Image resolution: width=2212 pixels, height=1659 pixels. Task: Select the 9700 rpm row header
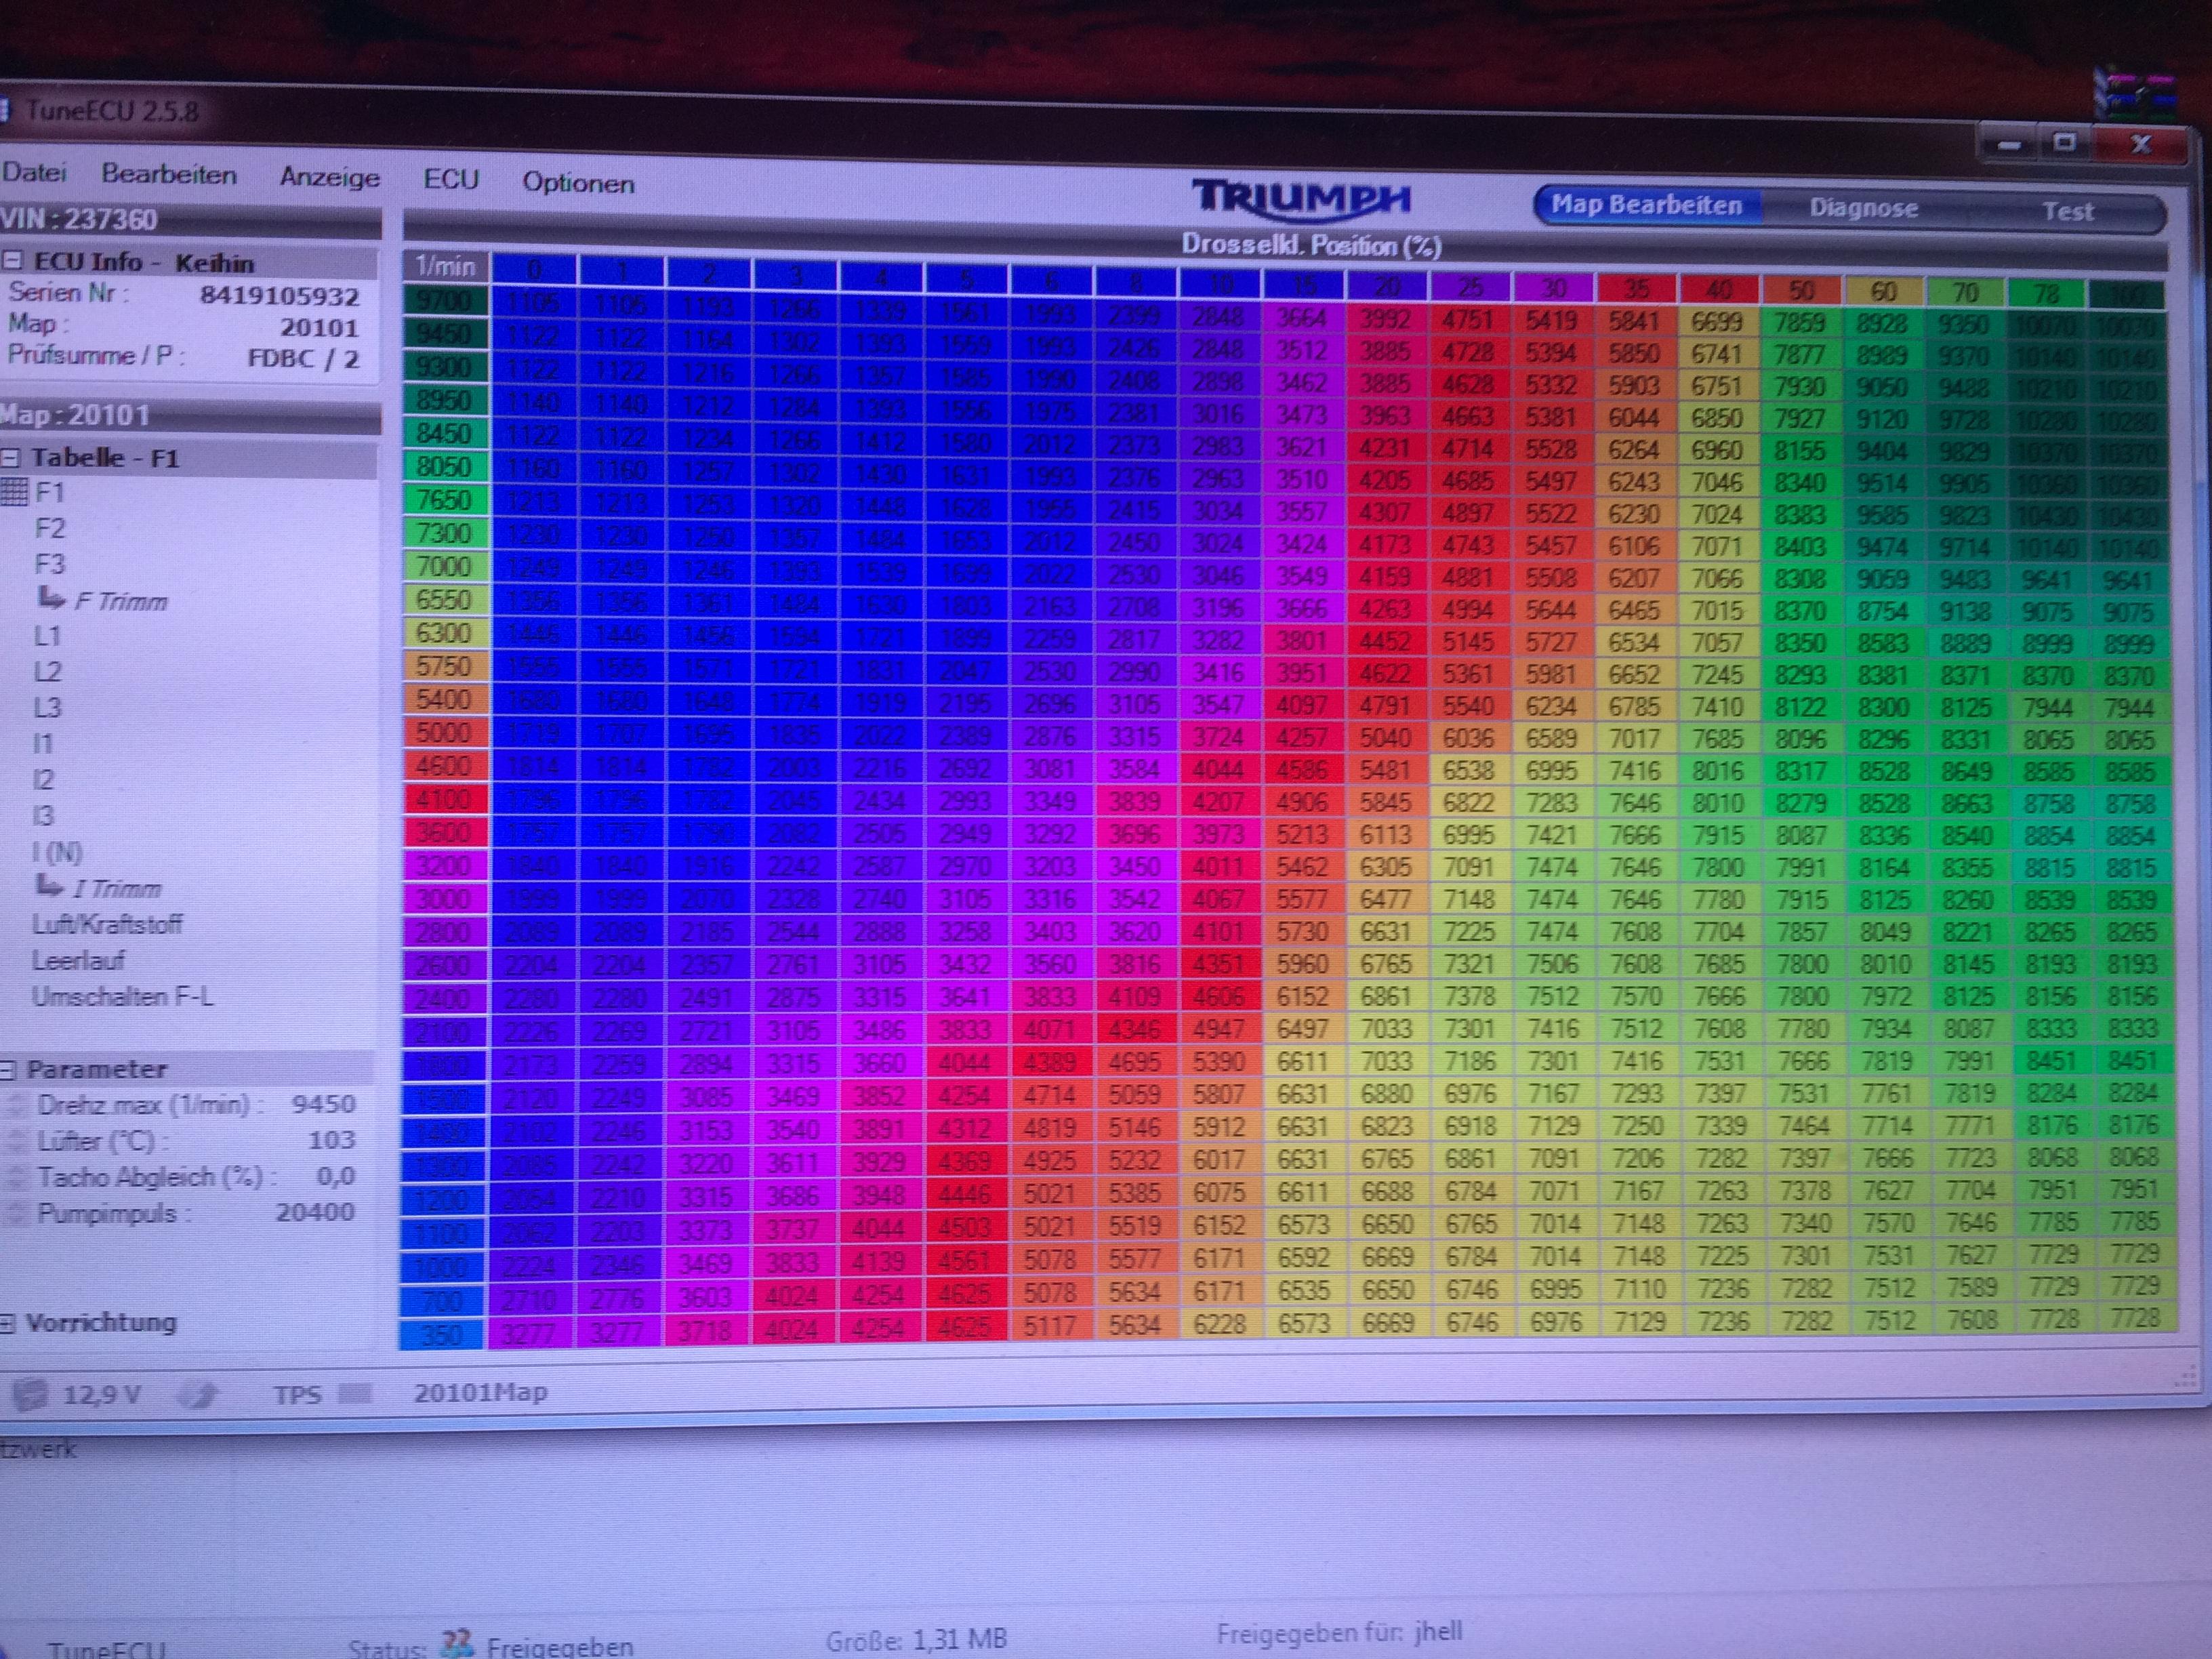[444, 299]
